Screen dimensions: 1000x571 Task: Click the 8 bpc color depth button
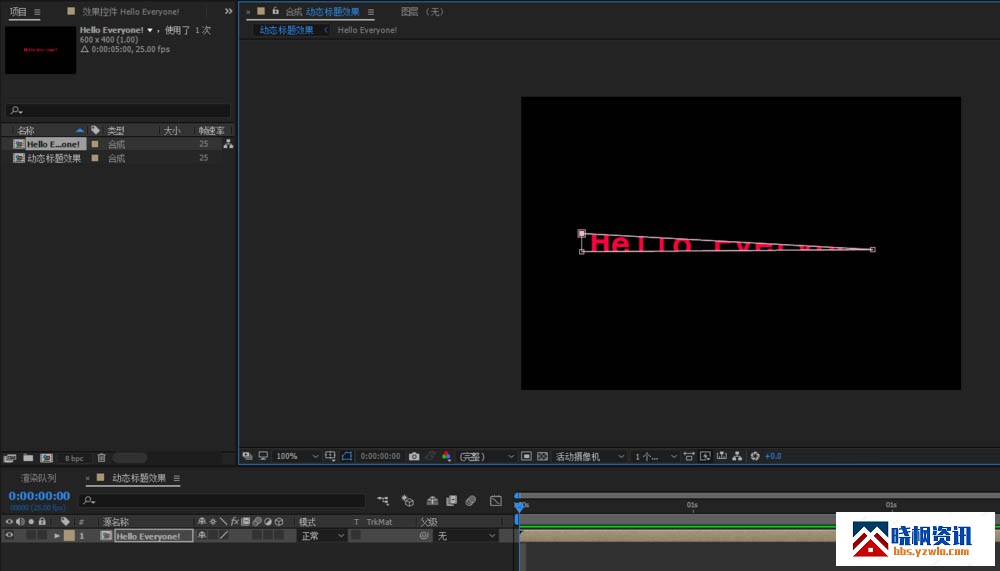pos(74,458)
